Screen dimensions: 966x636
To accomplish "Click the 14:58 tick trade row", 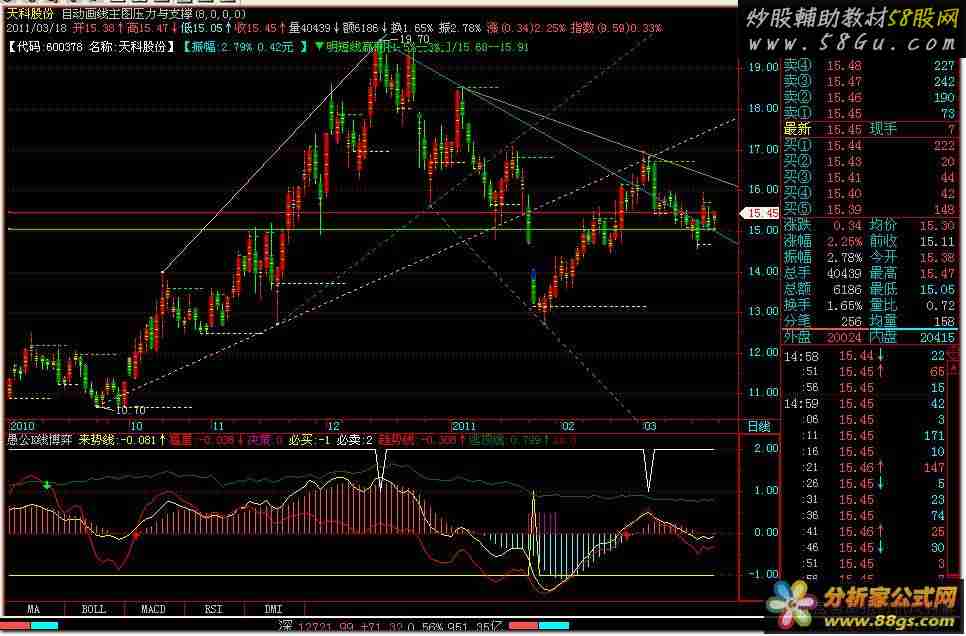I will [864, 356].
